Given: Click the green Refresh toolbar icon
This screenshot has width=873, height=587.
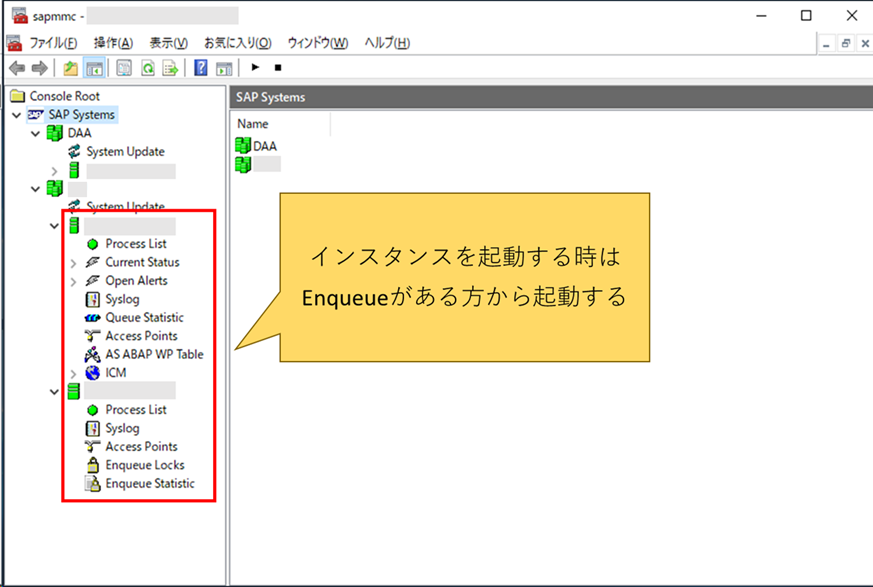Looking at the screenshot, I should tap(148, 69).
